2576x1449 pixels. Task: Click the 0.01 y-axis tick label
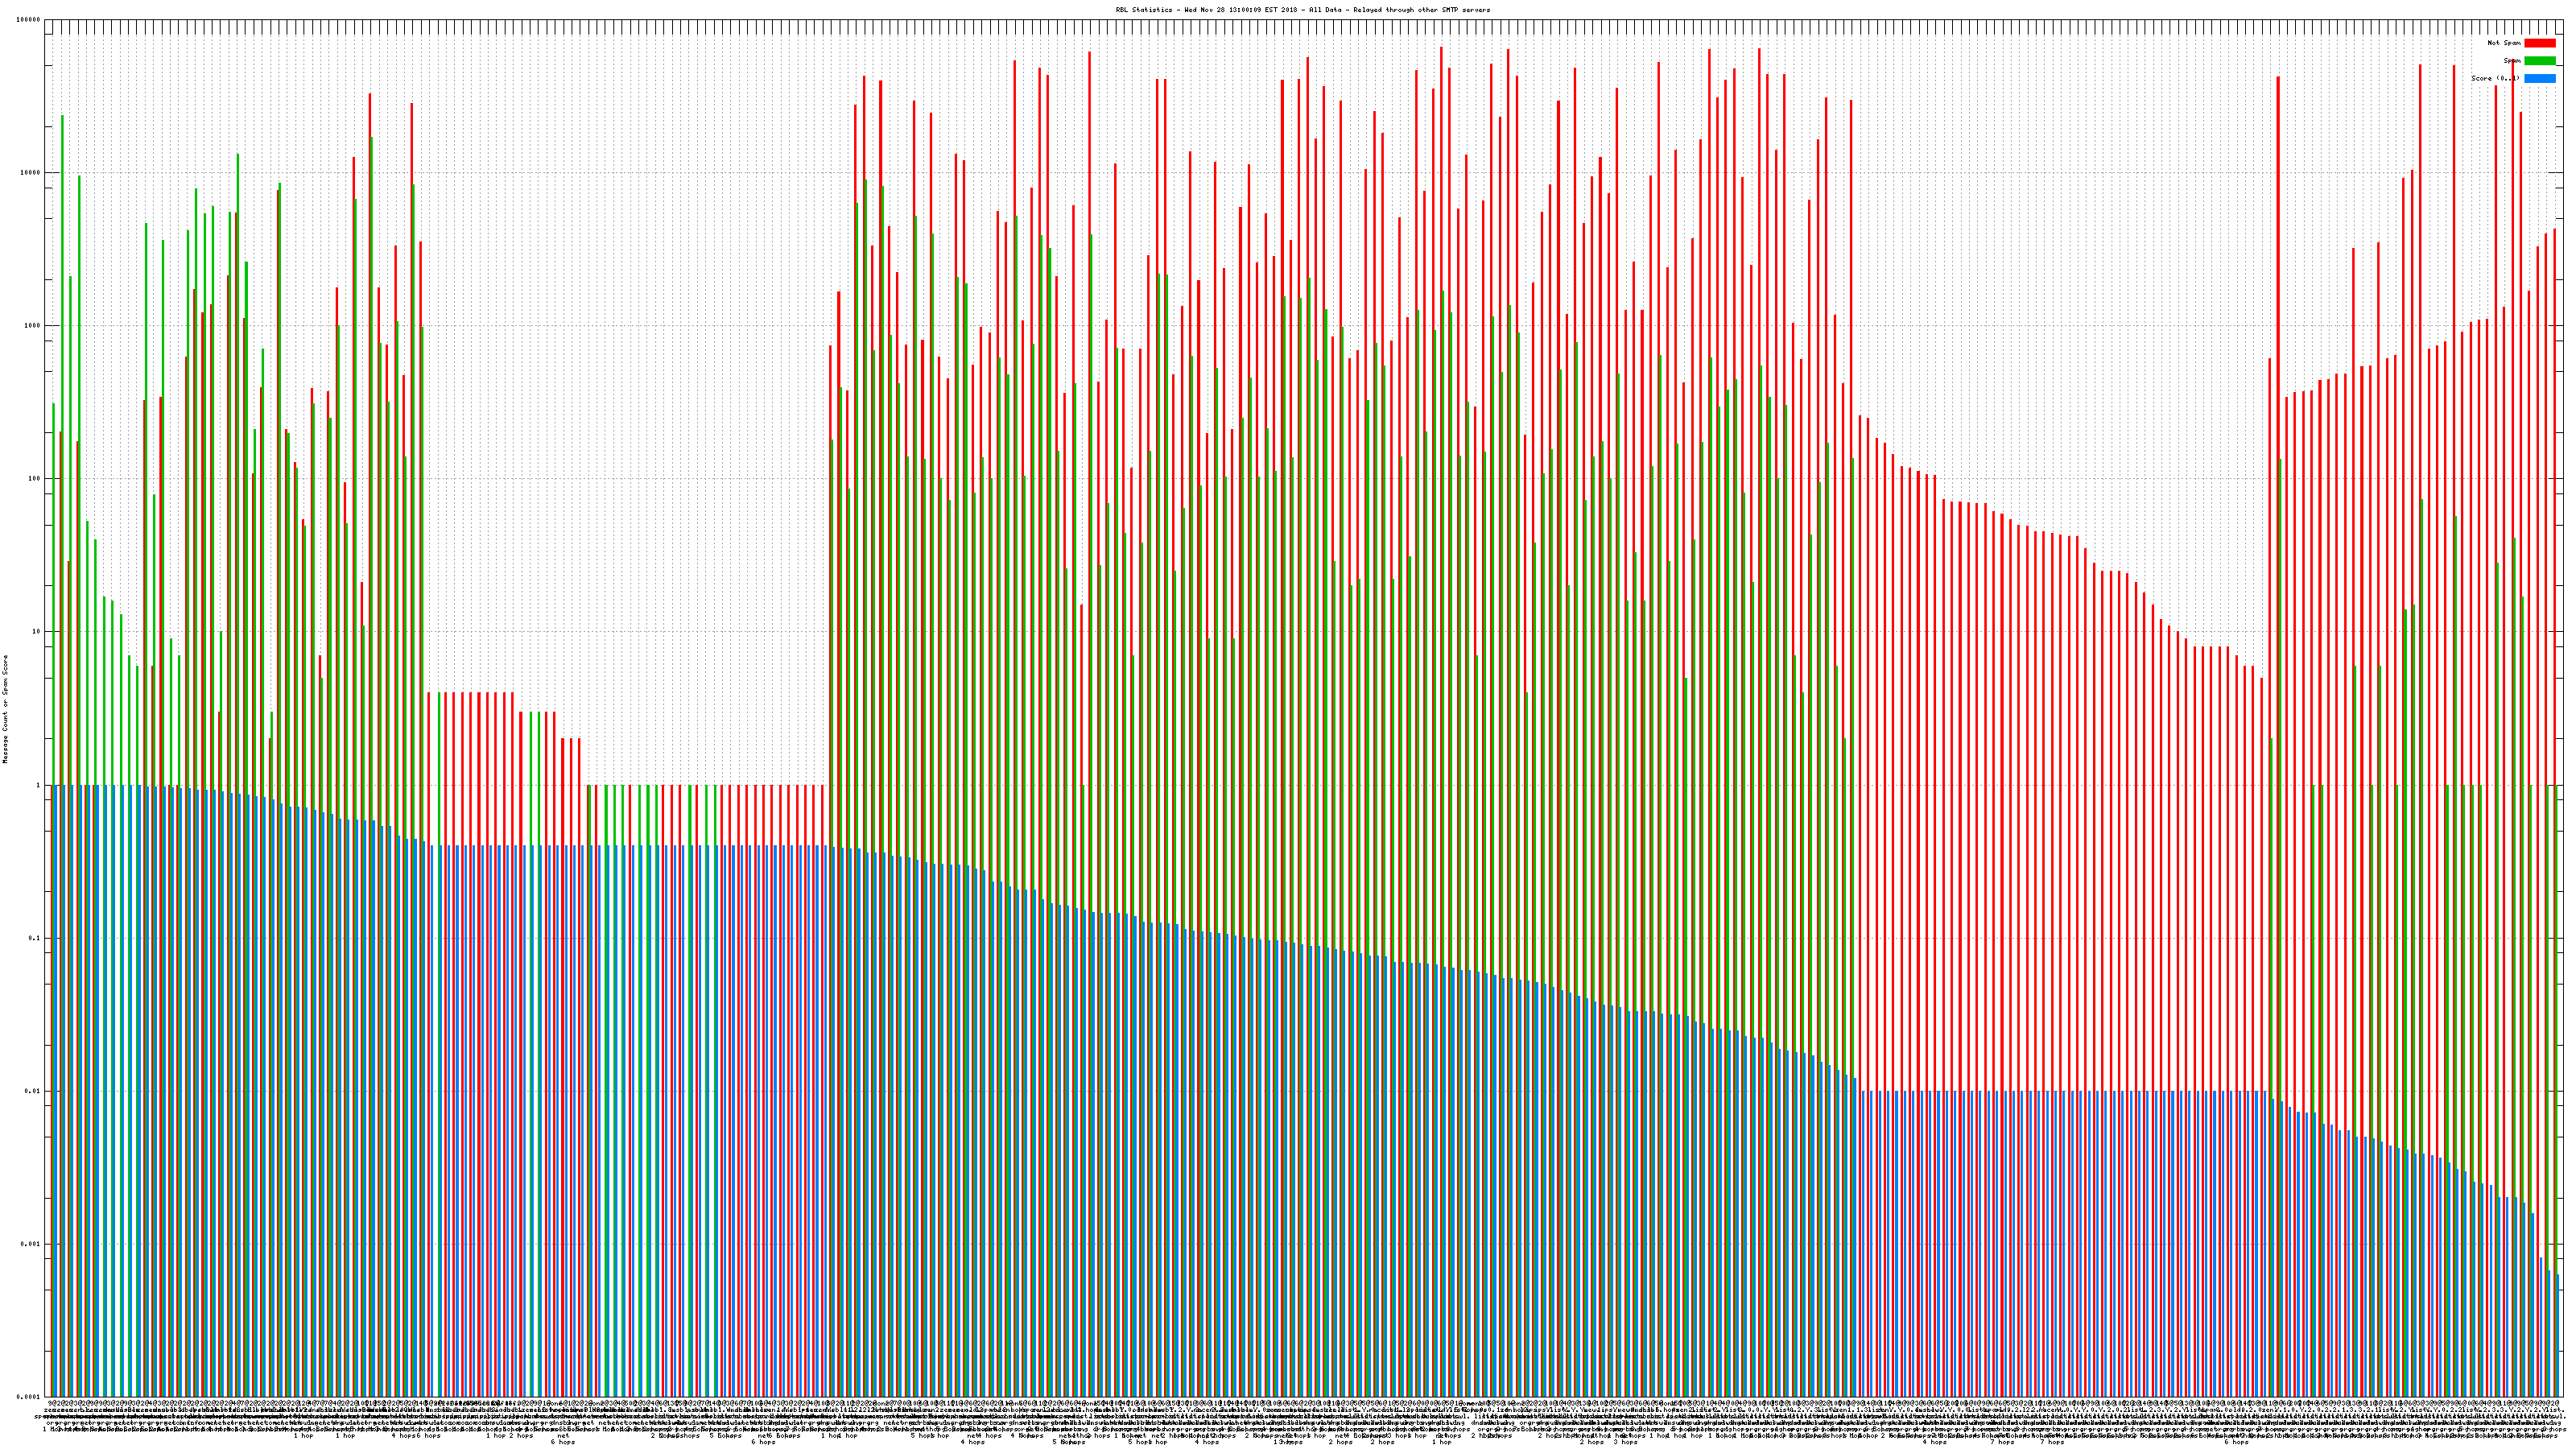point(33,1091)
